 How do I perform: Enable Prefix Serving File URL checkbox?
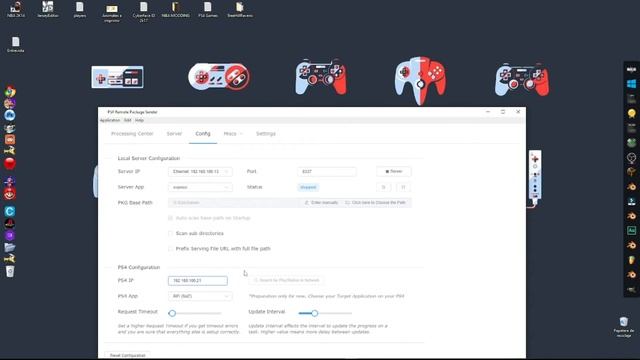[x=171, y=249]
